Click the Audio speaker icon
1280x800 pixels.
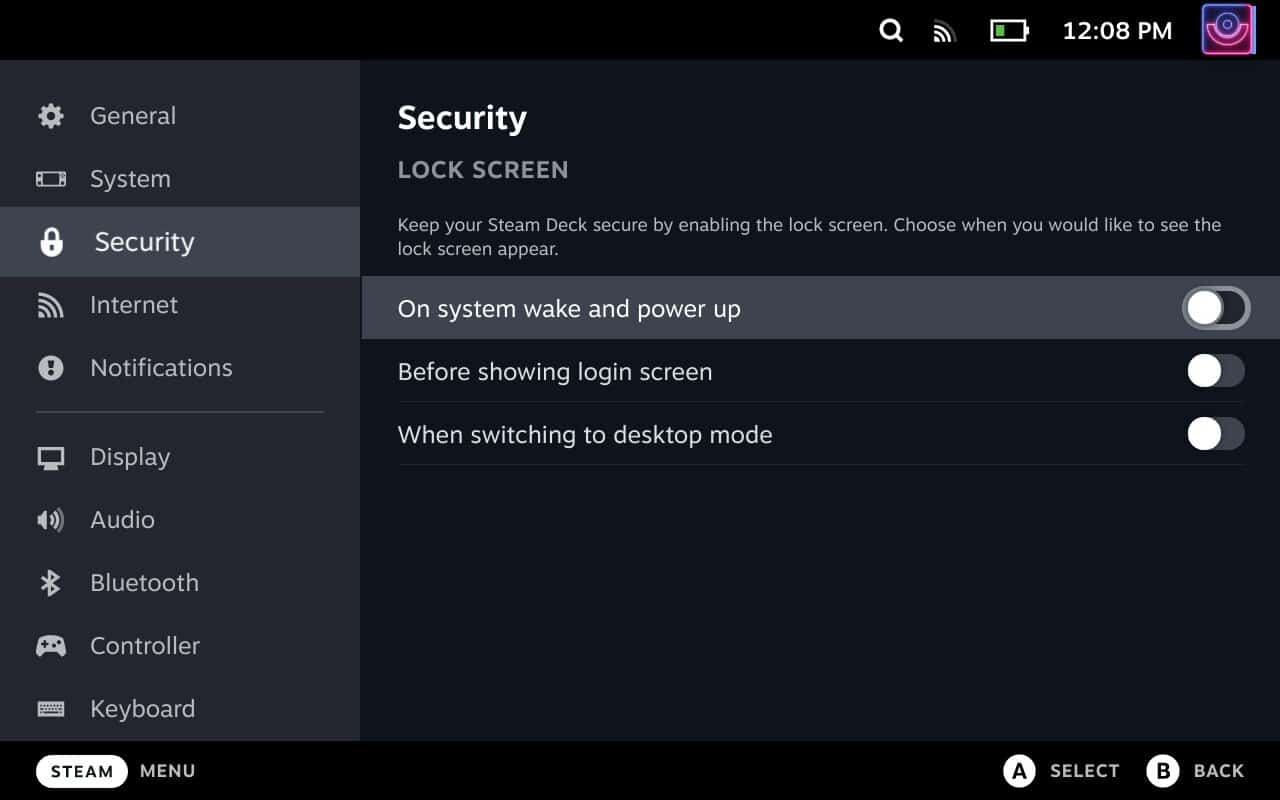50,520
